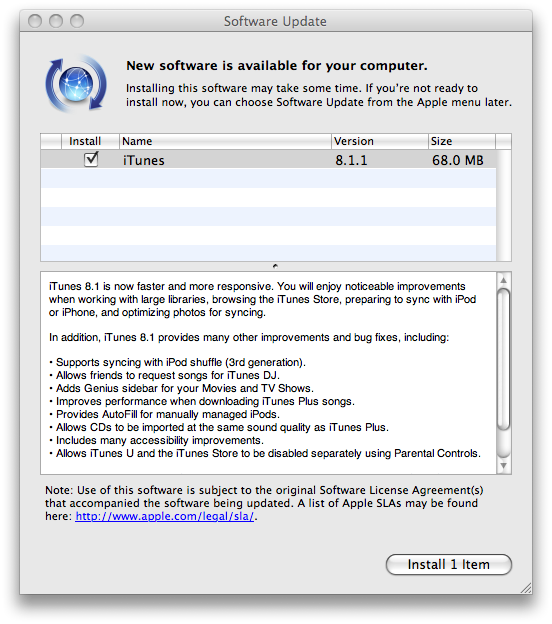Click the description scrollbar down arrow
552x624 pixels.
[x=503, y=466]
